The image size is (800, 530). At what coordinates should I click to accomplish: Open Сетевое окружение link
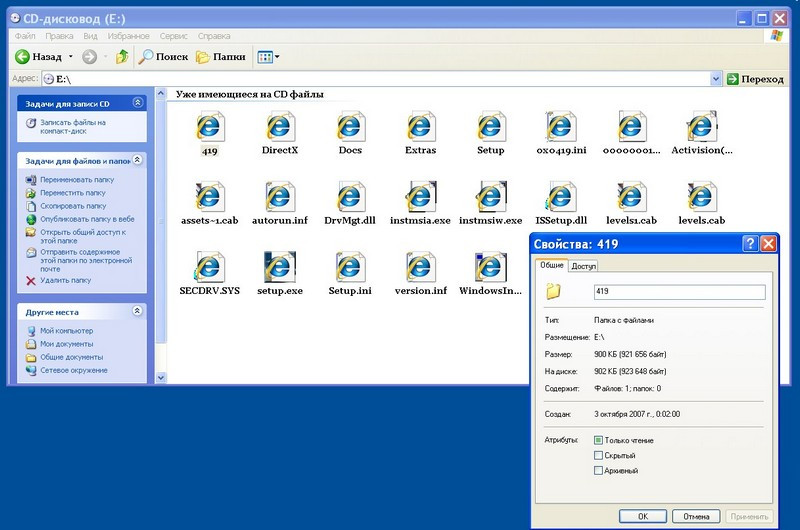tap(73, 370)
